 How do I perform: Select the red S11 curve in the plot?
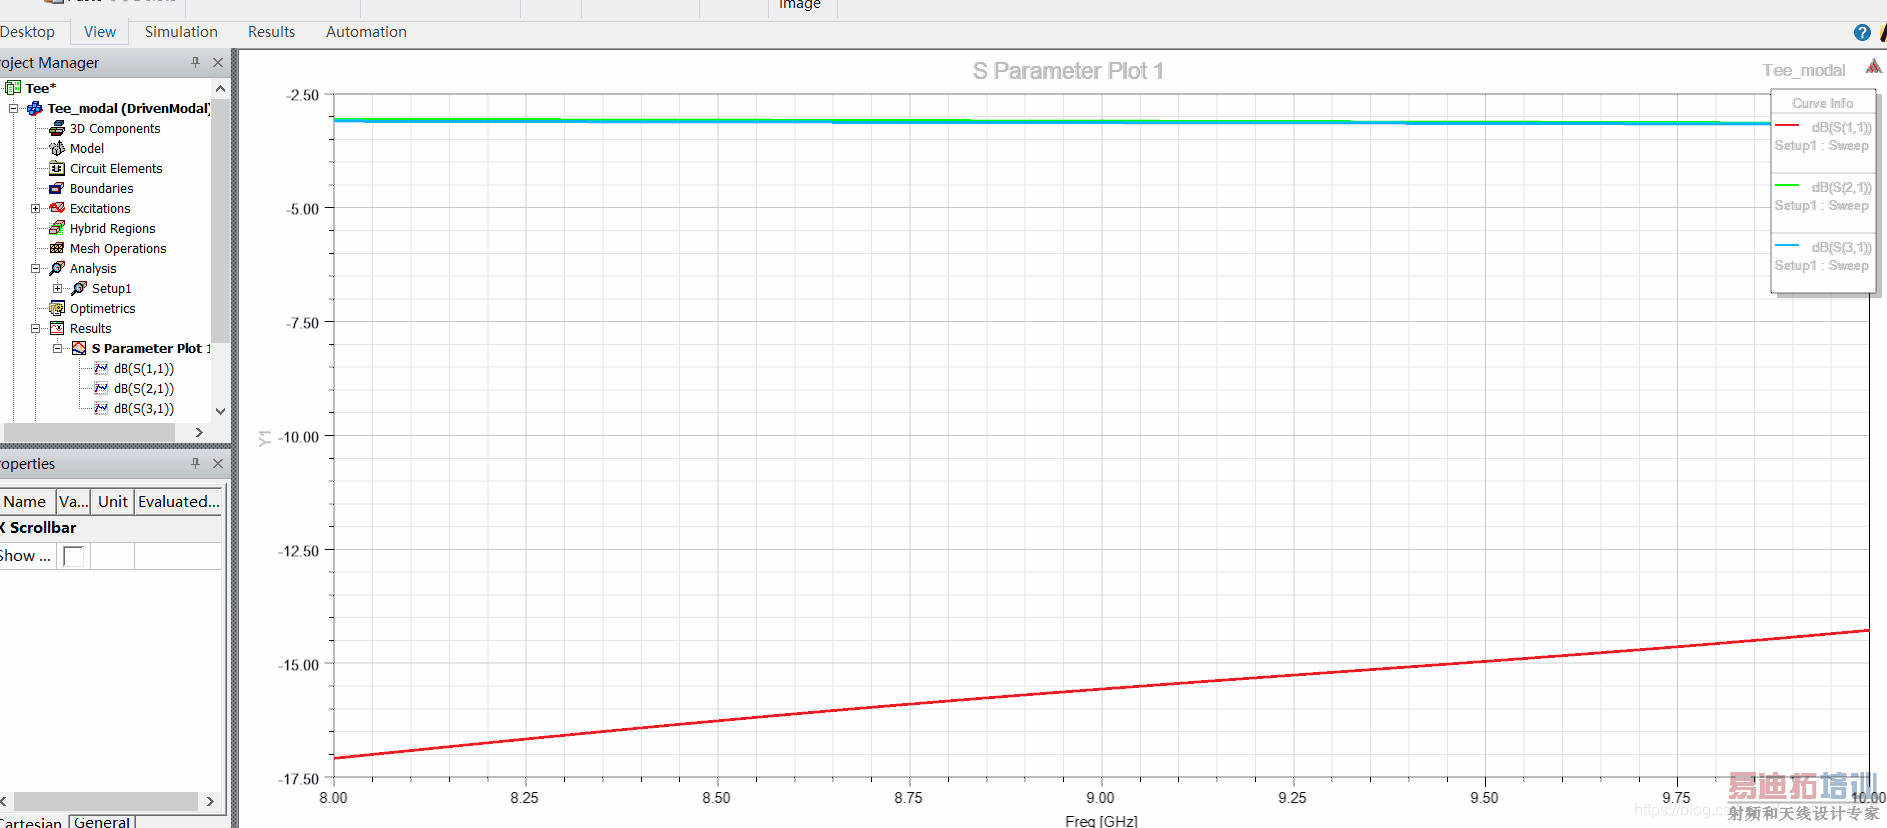pos(1101,689)
